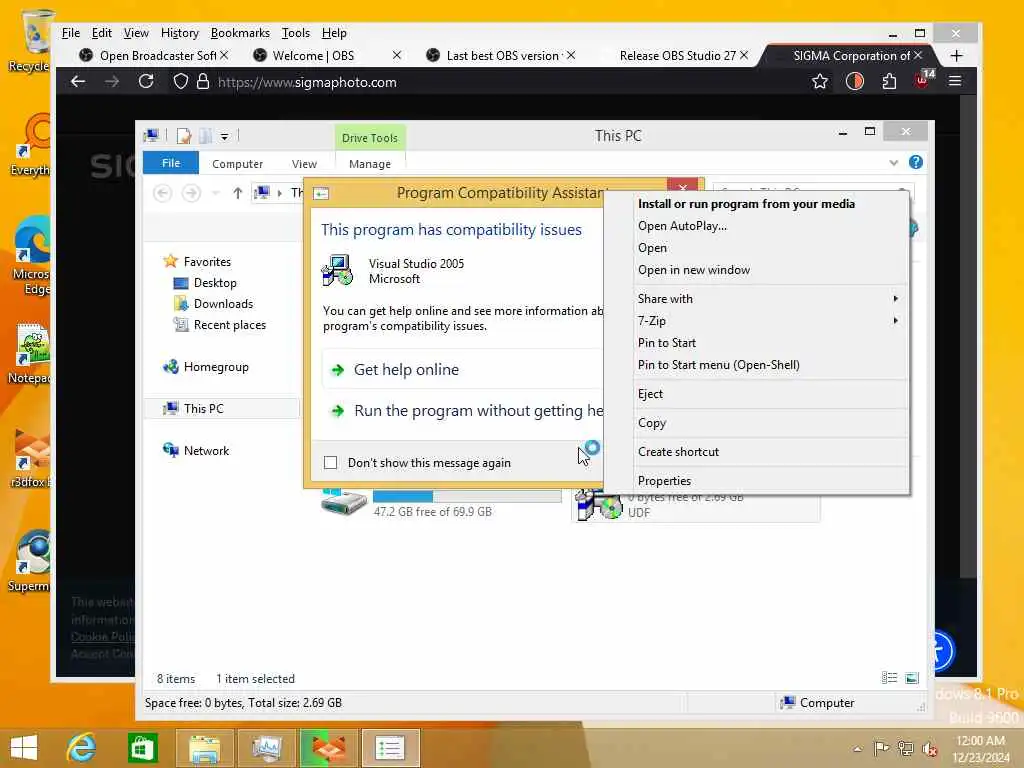Image resolution: width=1024 pixels, height=768 pixels.
Task: Switch to details view in status bar
Action: pos(889,678)
